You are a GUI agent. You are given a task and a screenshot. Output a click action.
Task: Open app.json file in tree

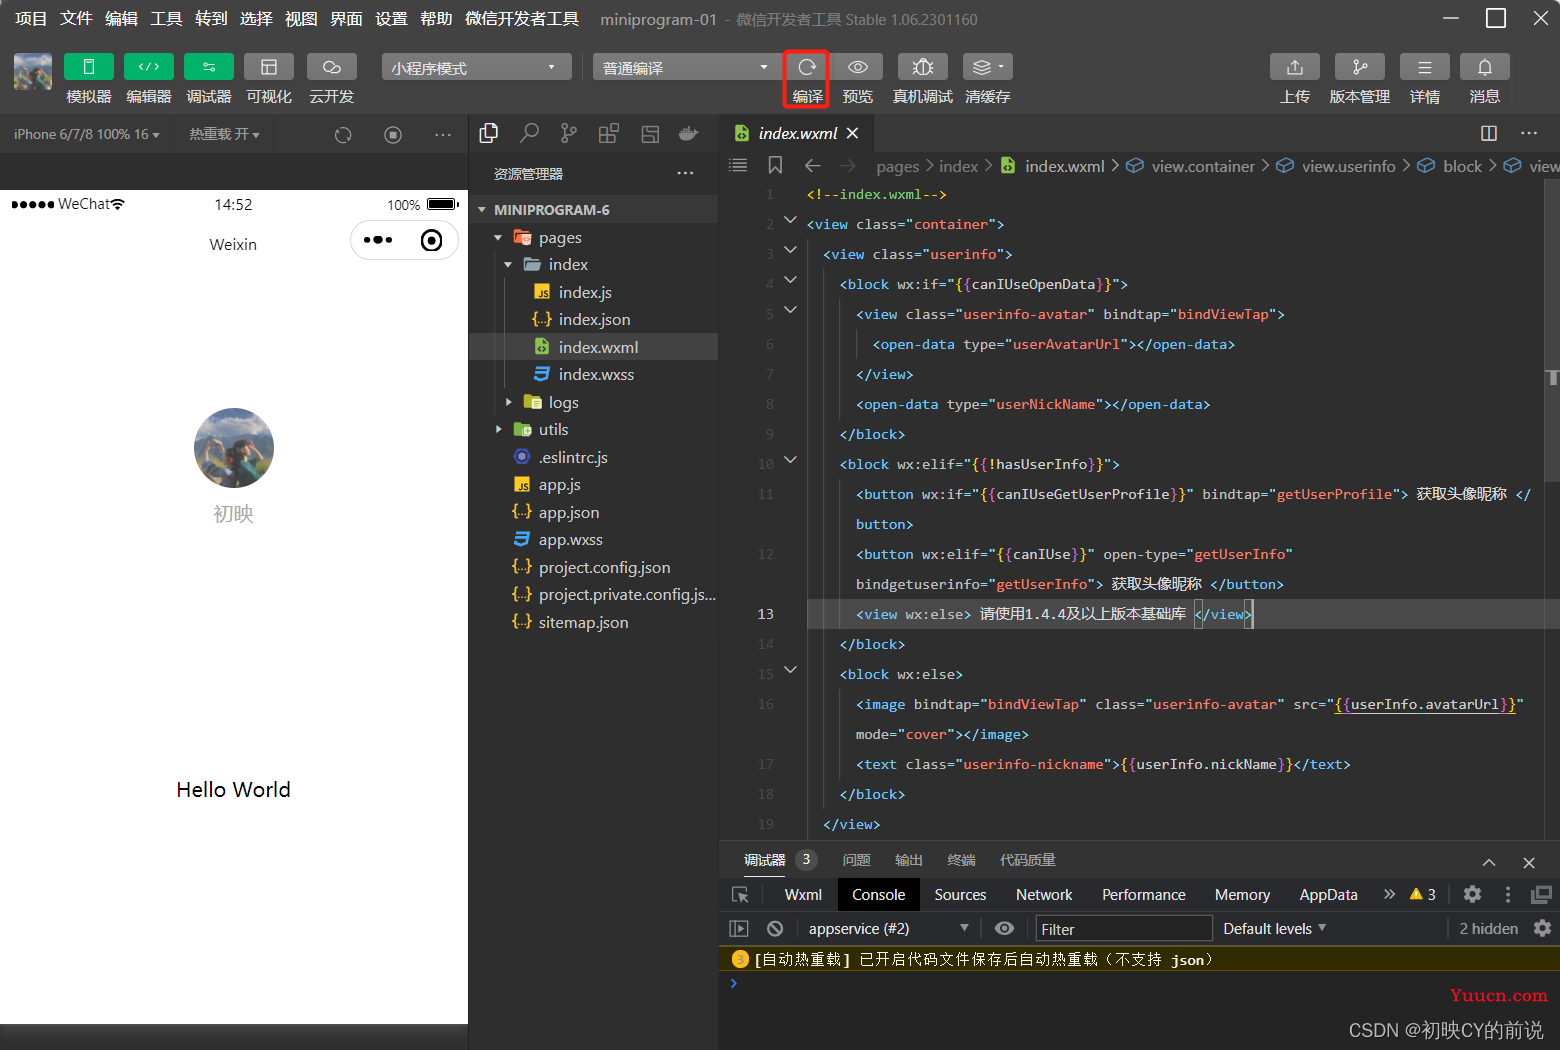569,512
